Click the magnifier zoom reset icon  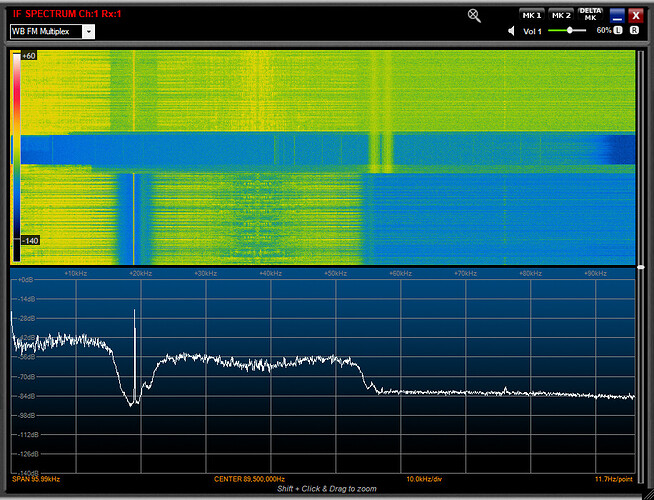(474, 15)
